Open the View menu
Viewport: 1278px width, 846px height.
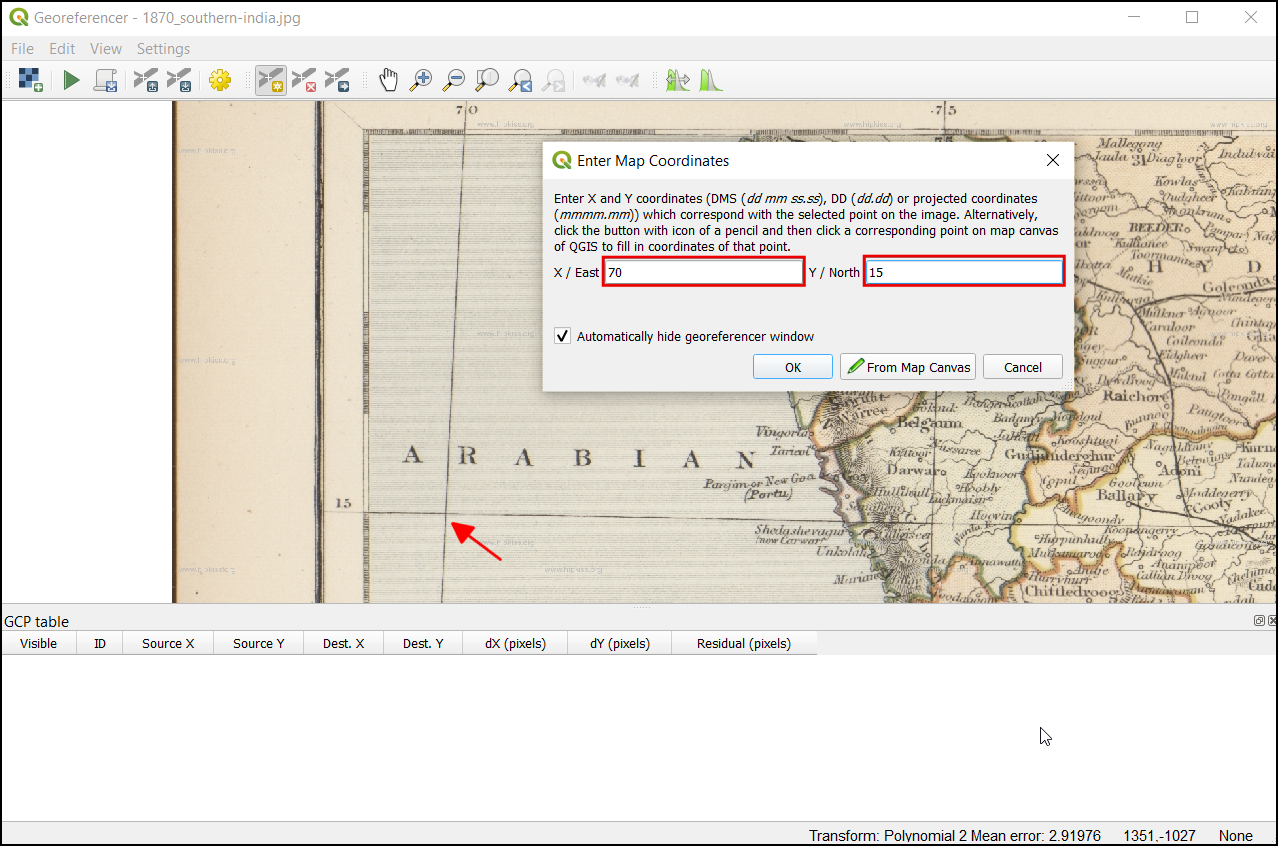(x=105, y=49)
